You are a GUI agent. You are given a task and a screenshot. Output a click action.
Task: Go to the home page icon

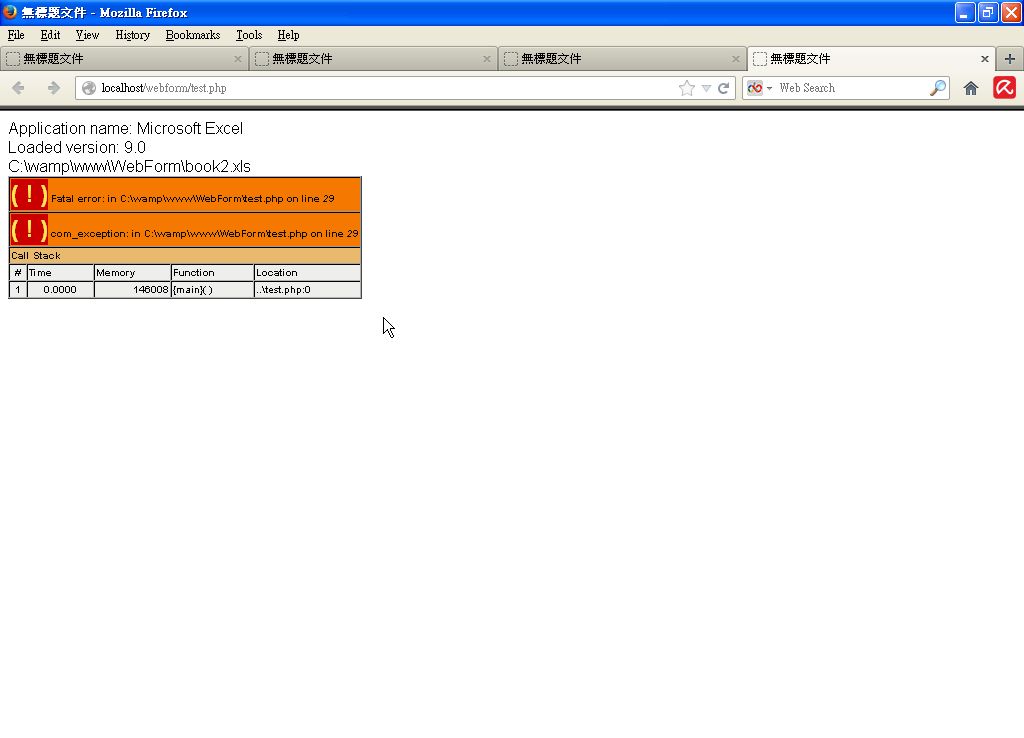(x=971, y=88)
